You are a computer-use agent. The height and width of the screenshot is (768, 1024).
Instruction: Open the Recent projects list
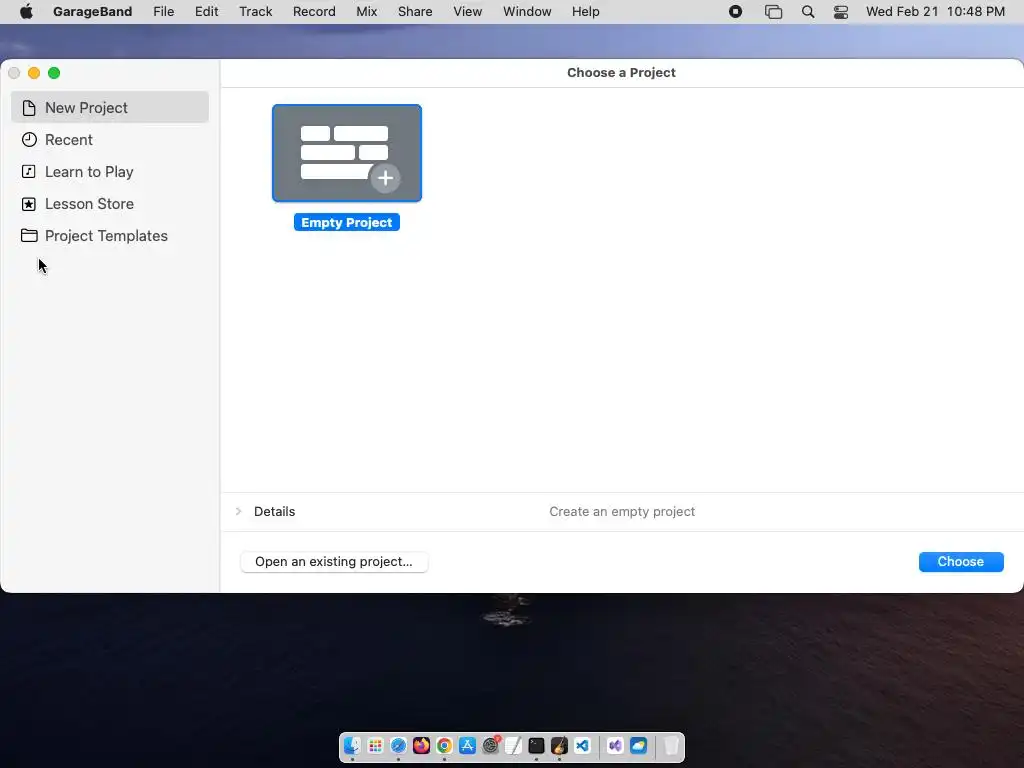(x=110, y=140)
